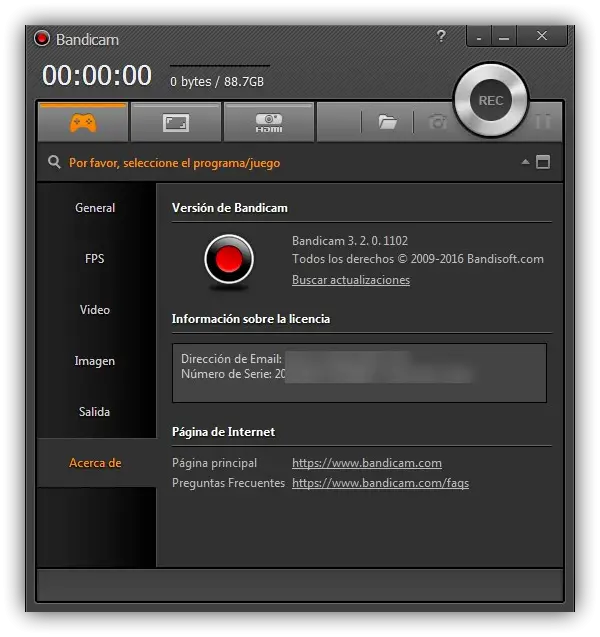Click the camera screenshot icon
Viewport: 600px width, 637px height.
437,121
